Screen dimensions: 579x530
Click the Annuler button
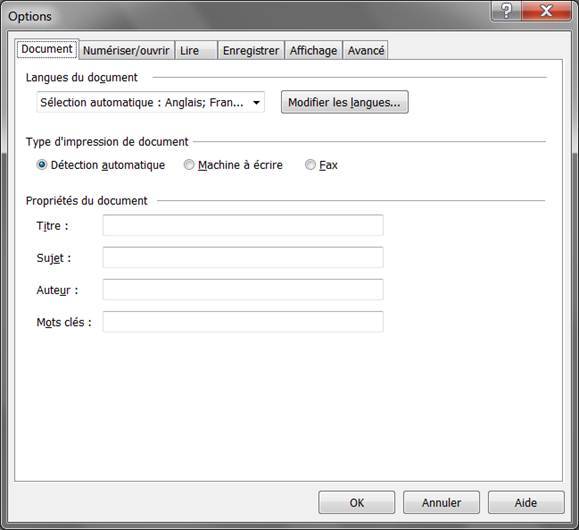(x=441, y=502)
